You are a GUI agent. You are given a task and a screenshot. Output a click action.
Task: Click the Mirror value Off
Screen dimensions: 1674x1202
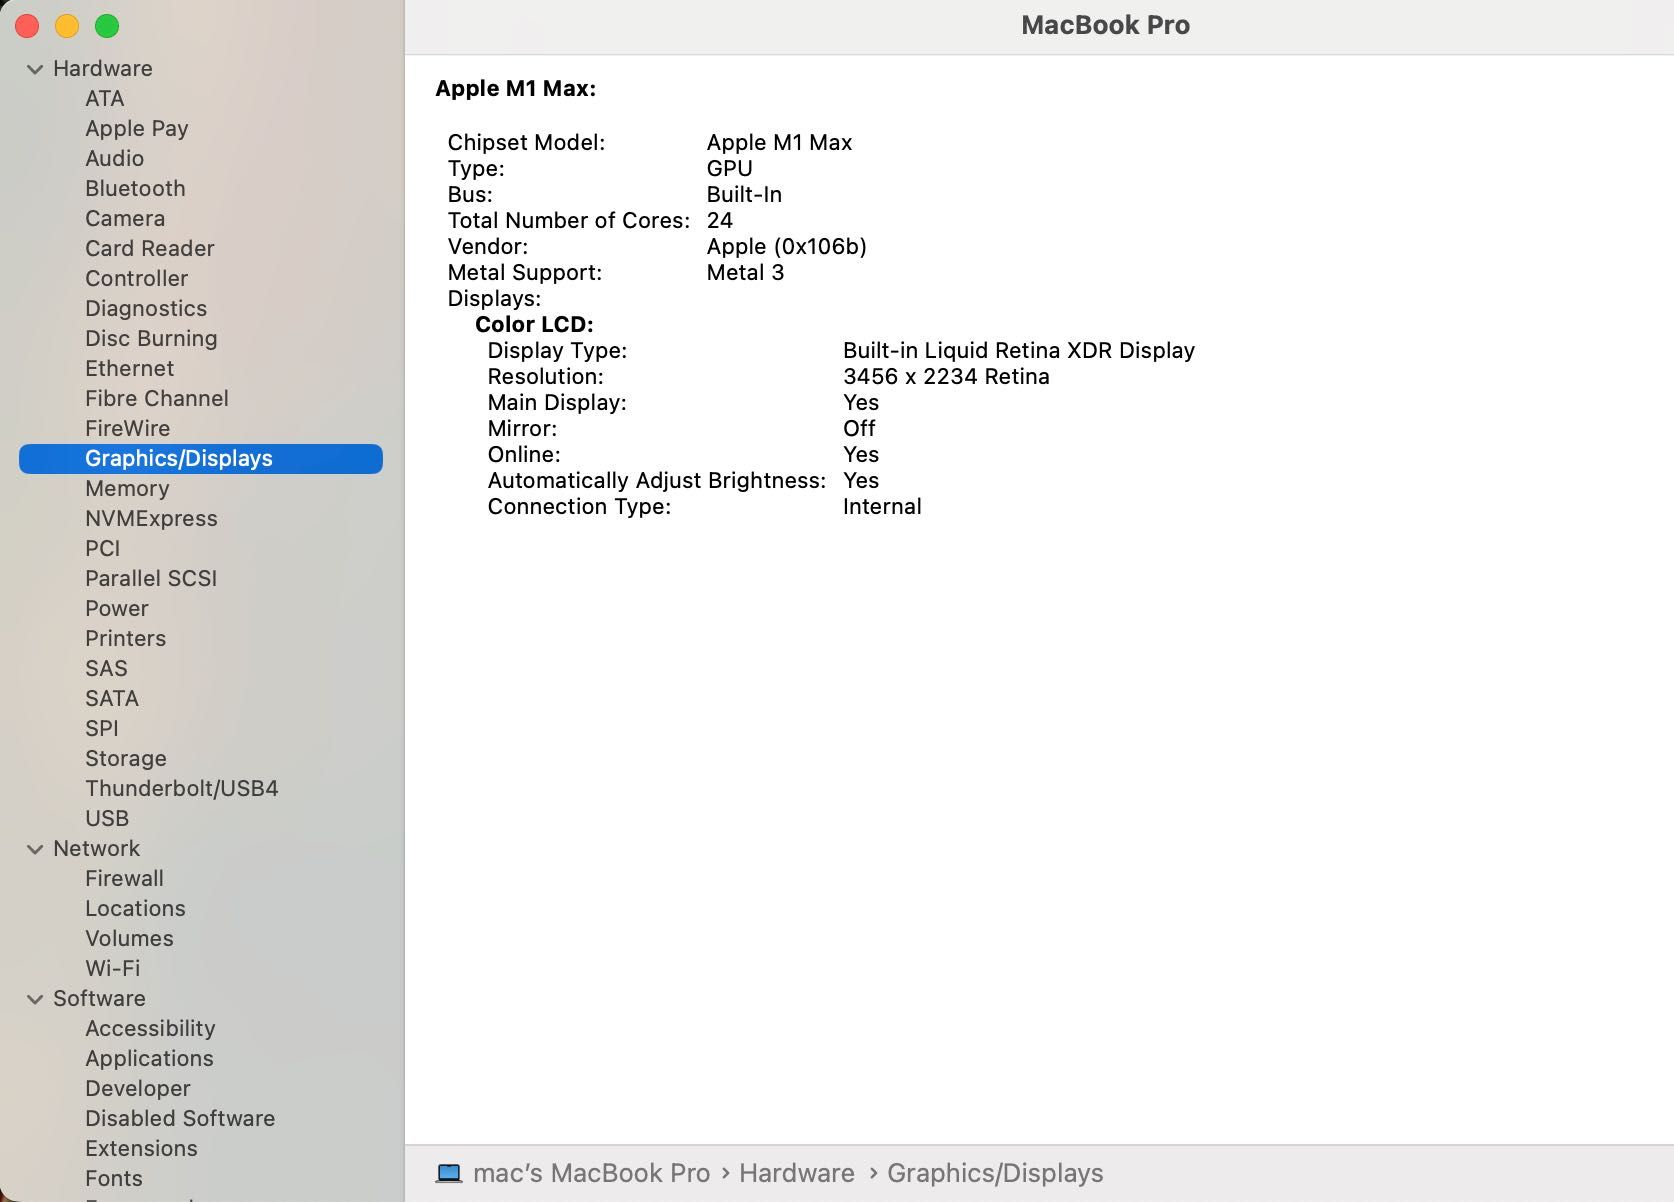coord(859,428)
